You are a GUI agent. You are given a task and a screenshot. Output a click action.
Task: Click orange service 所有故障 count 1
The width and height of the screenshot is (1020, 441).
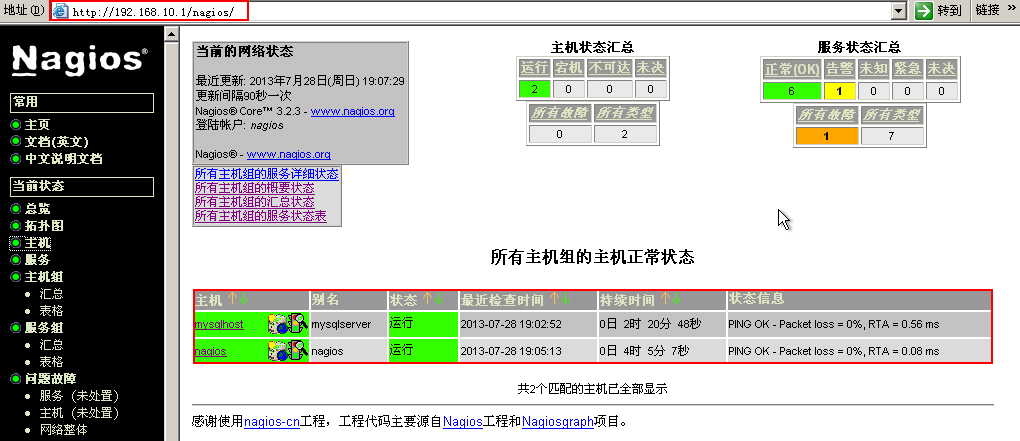[827, 136]
